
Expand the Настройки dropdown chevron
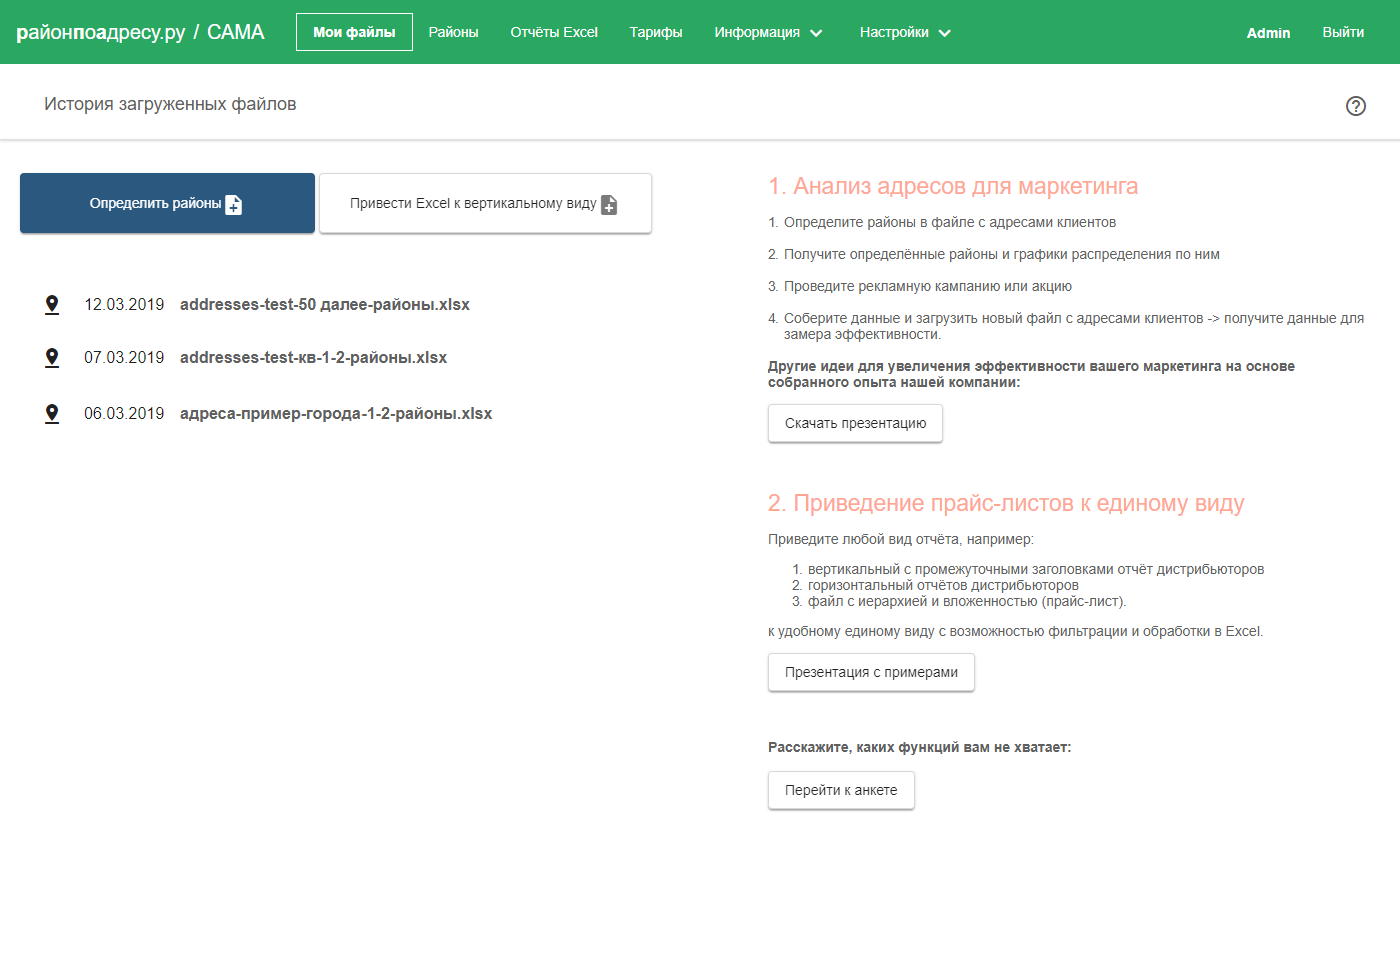tap(945, 33)
